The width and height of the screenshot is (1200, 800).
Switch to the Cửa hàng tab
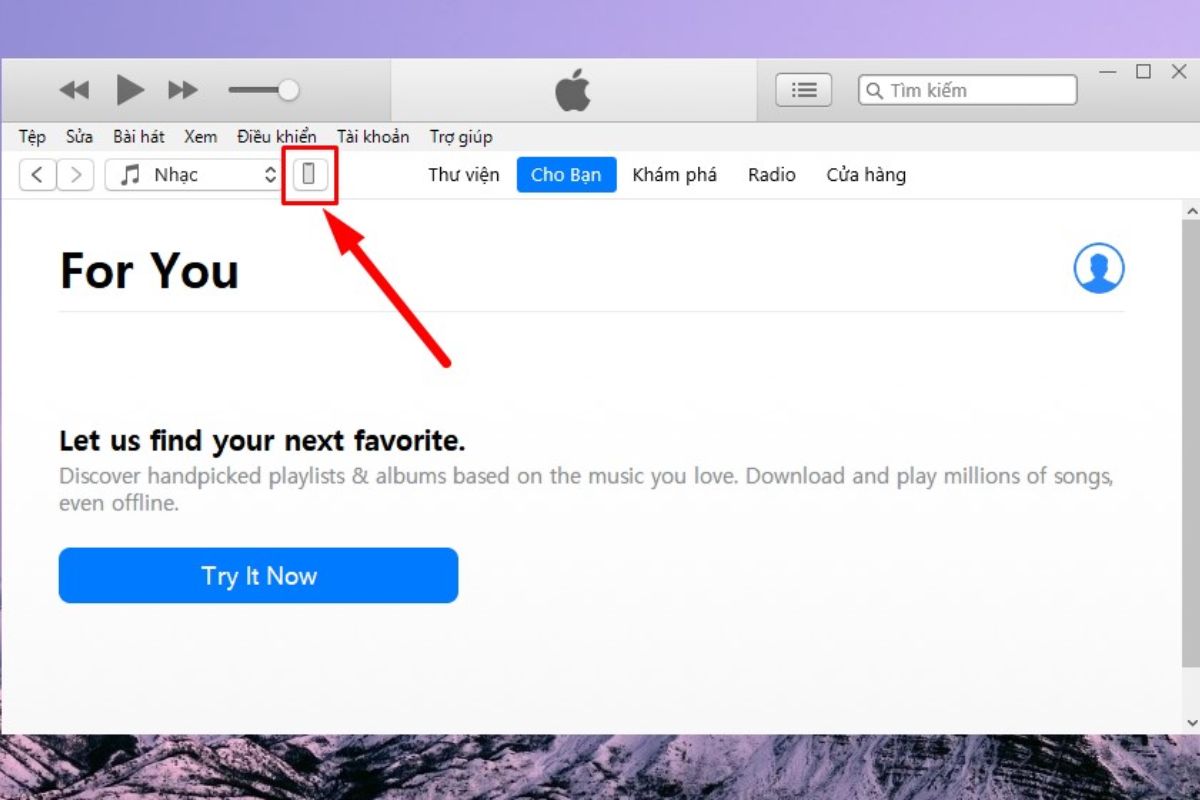point(866,174)
